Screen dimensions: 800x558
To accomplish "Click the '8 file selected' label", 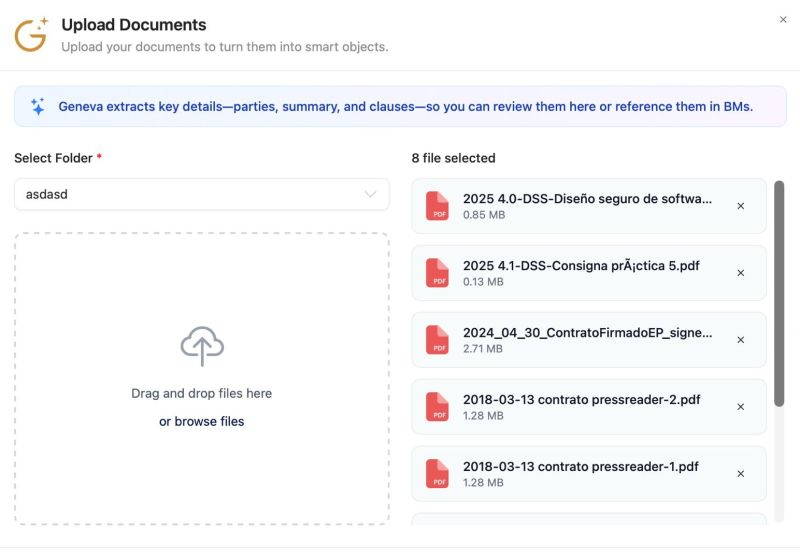I will pos(454,158).
